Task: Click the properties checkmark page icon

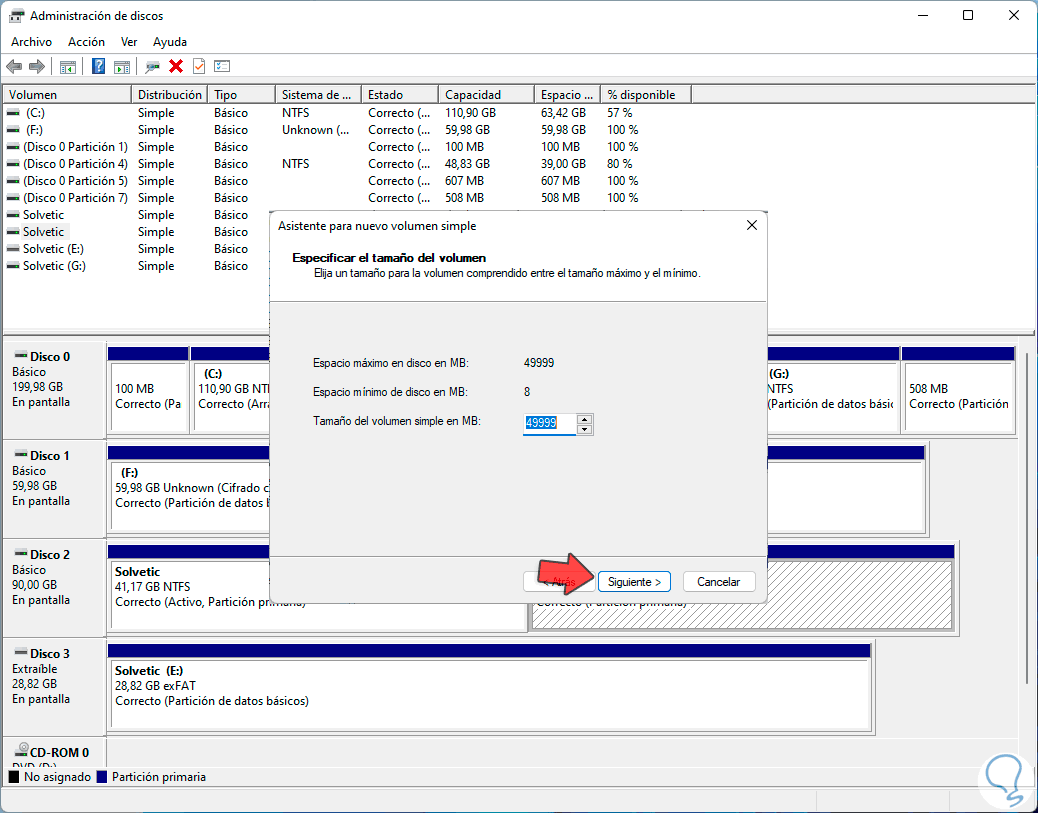Action: [x=199, y=66]
